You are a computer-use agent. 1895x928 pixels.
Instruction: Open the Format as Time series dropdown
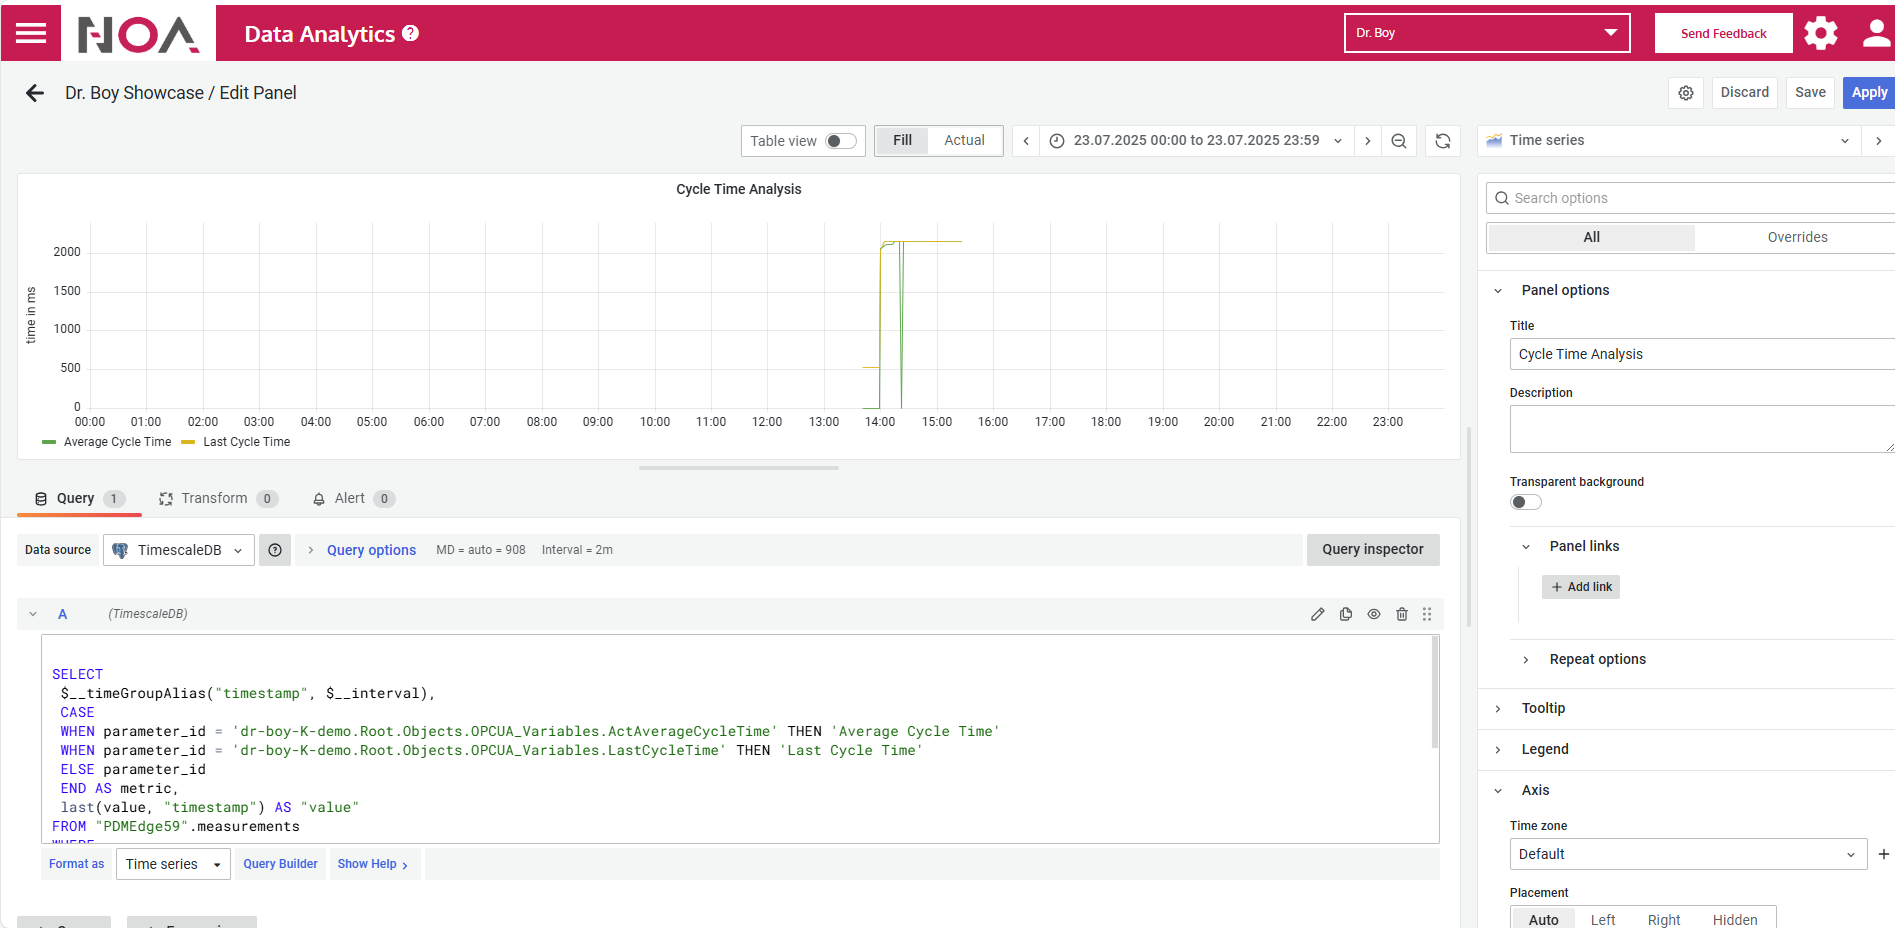173,864
